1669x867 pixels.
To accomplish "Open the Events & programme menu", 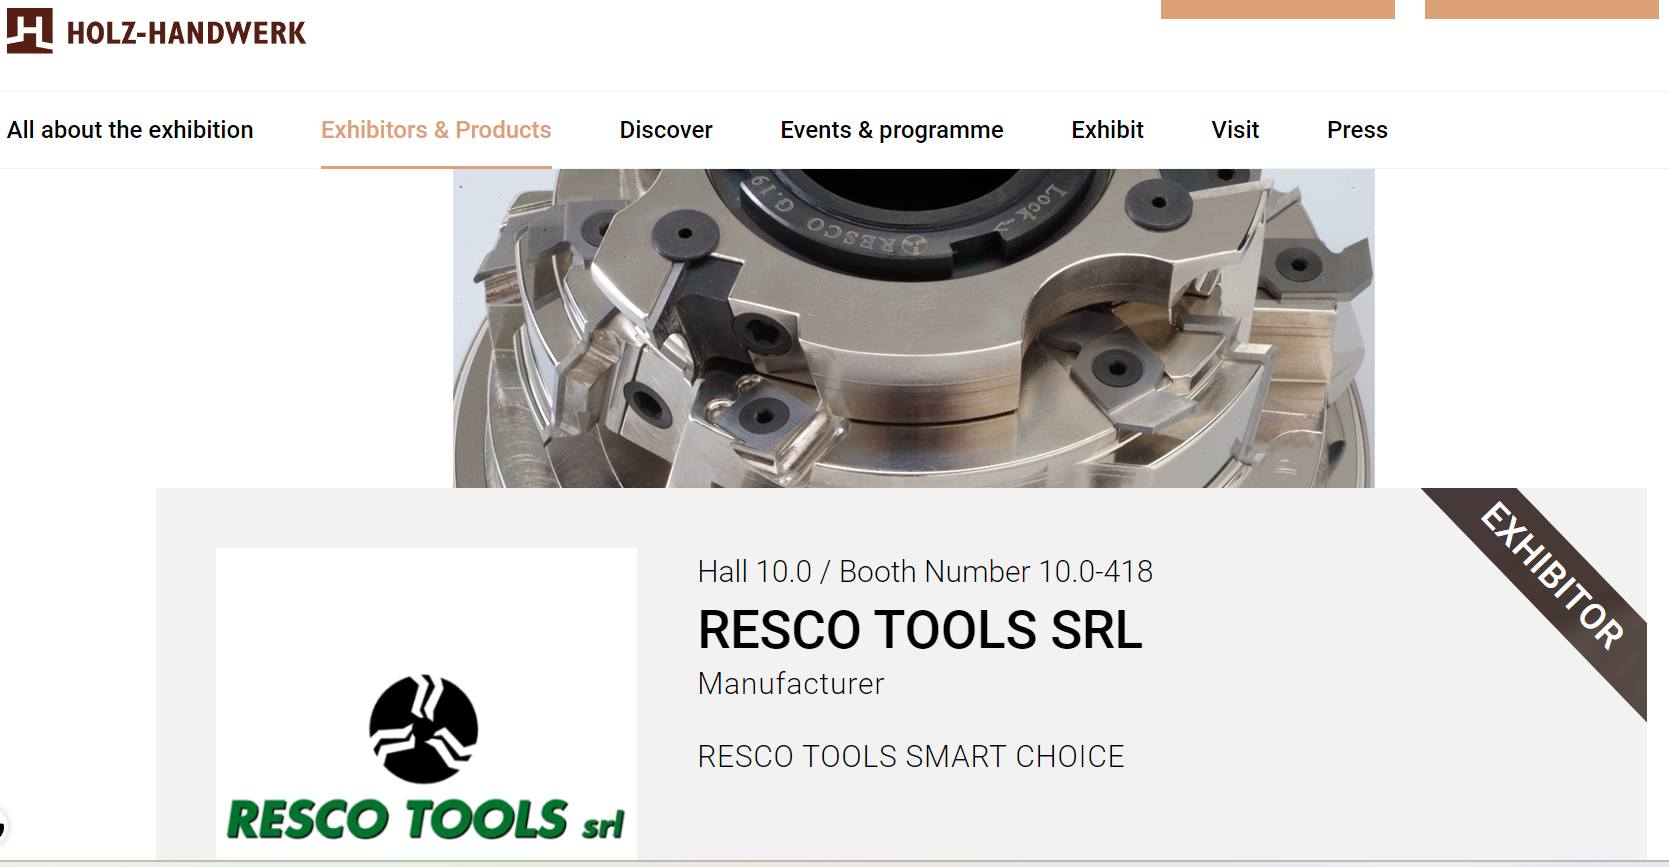I will pyautogui.click(x=892, y=130).
